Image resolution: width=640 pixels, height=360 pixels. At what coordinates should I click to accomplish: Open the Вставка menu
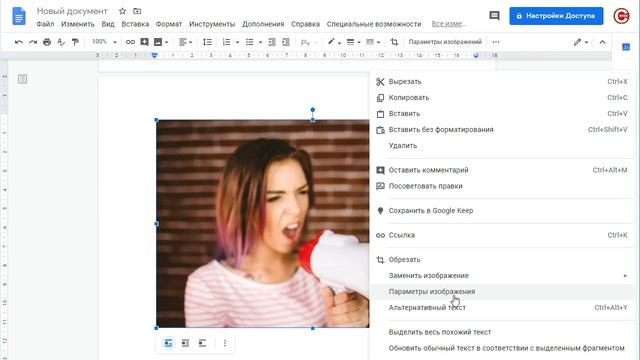(135, 24)
